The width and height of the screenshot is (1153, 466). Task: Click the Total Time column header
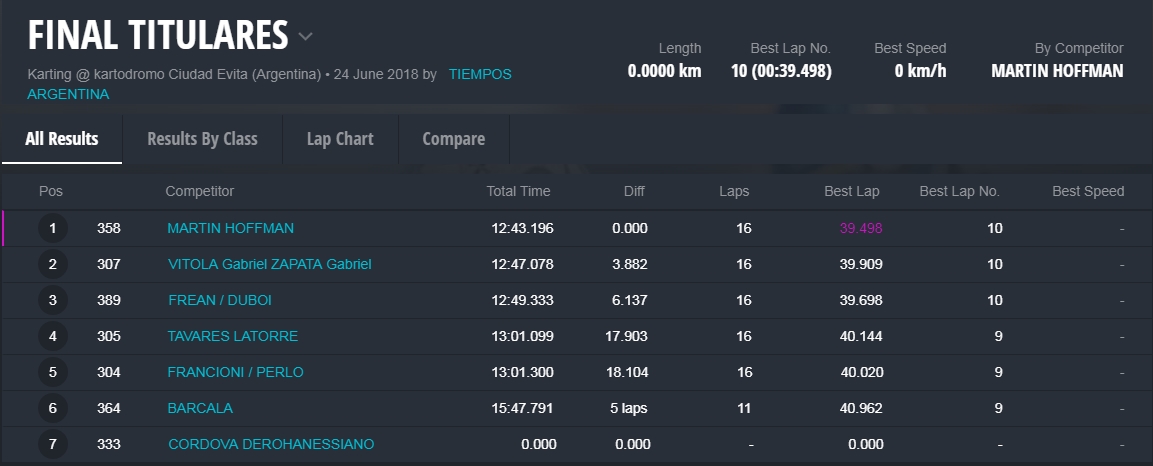tap(518, 191)
